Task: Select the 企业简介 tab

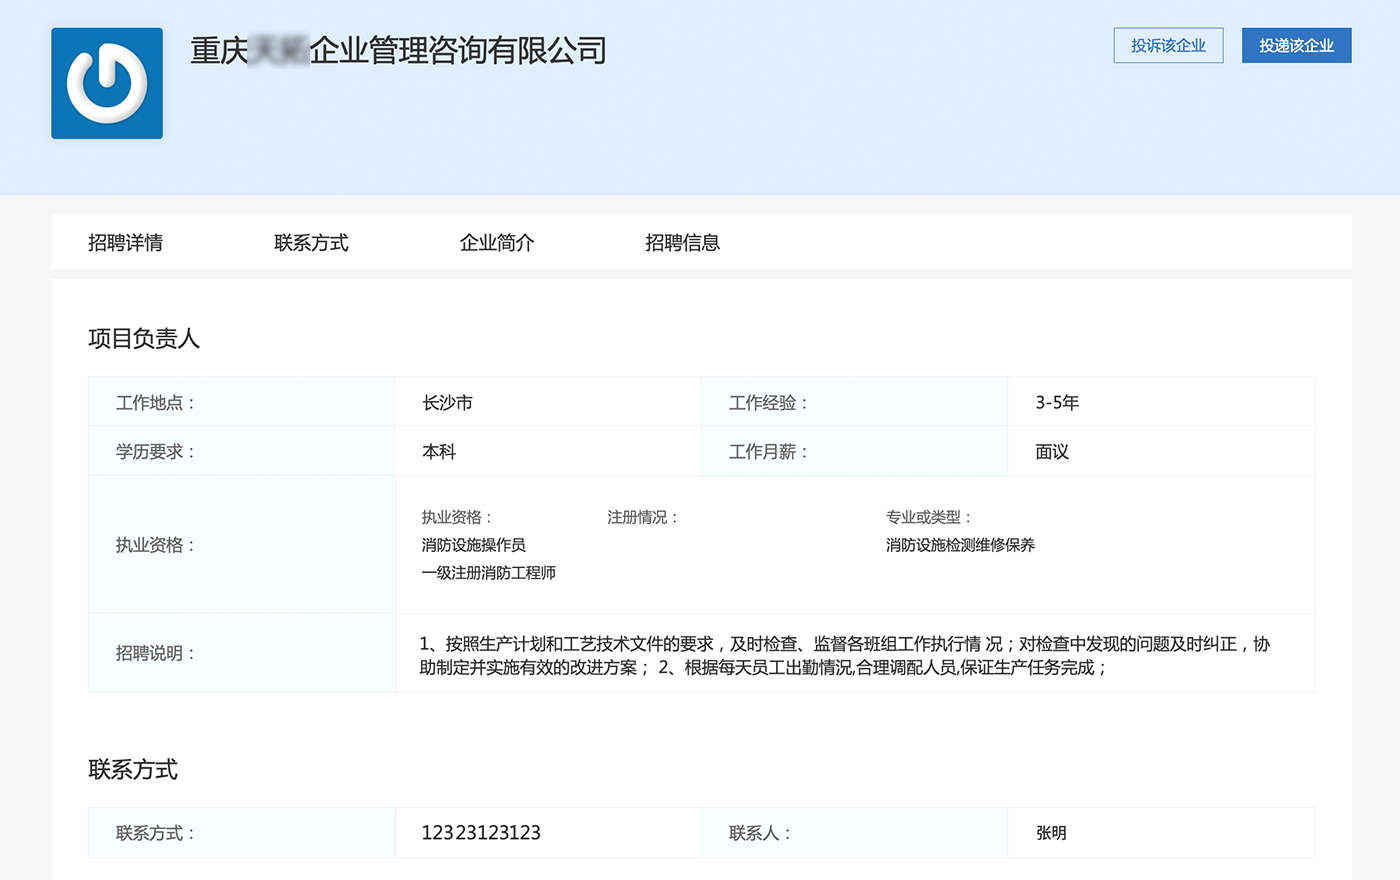Action: [x=497, y=243]
